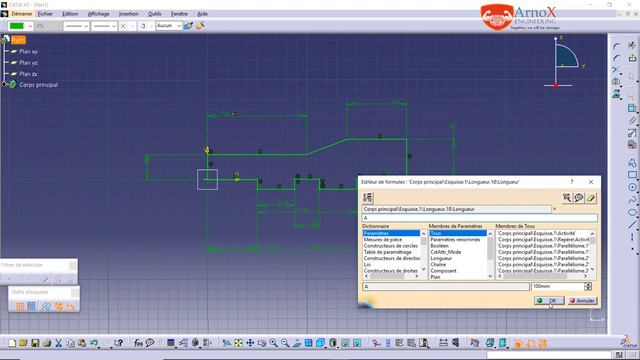Select Part1 root in the tree
This screenshot has width=640, height=360.
pyautogui.click(x=18, y=40)
